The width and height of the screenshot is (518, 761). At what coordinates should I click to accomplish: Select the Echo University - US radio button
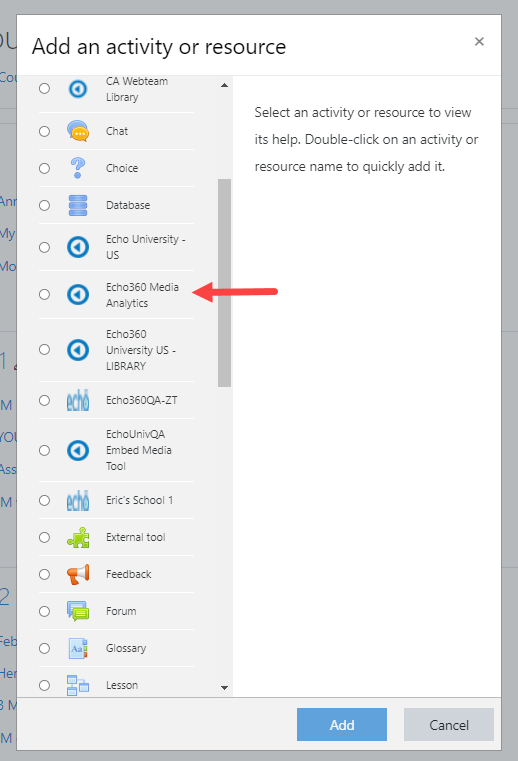(44, 247)
